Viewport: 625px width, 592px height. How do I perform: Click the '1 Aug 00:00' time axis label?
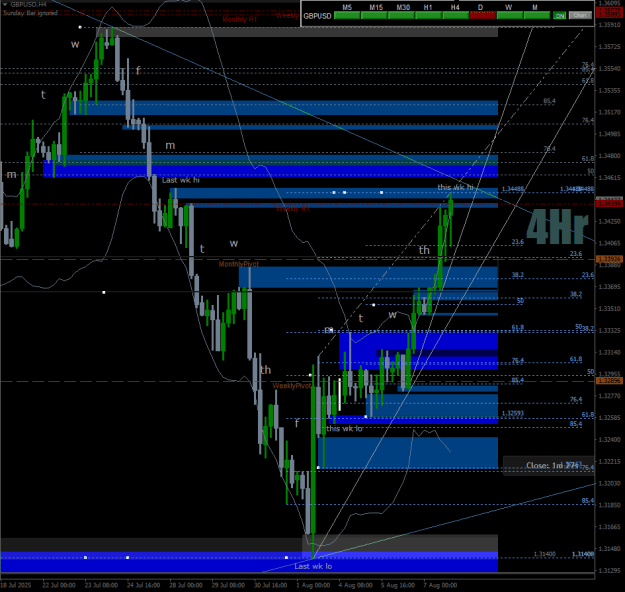point(313,585)
